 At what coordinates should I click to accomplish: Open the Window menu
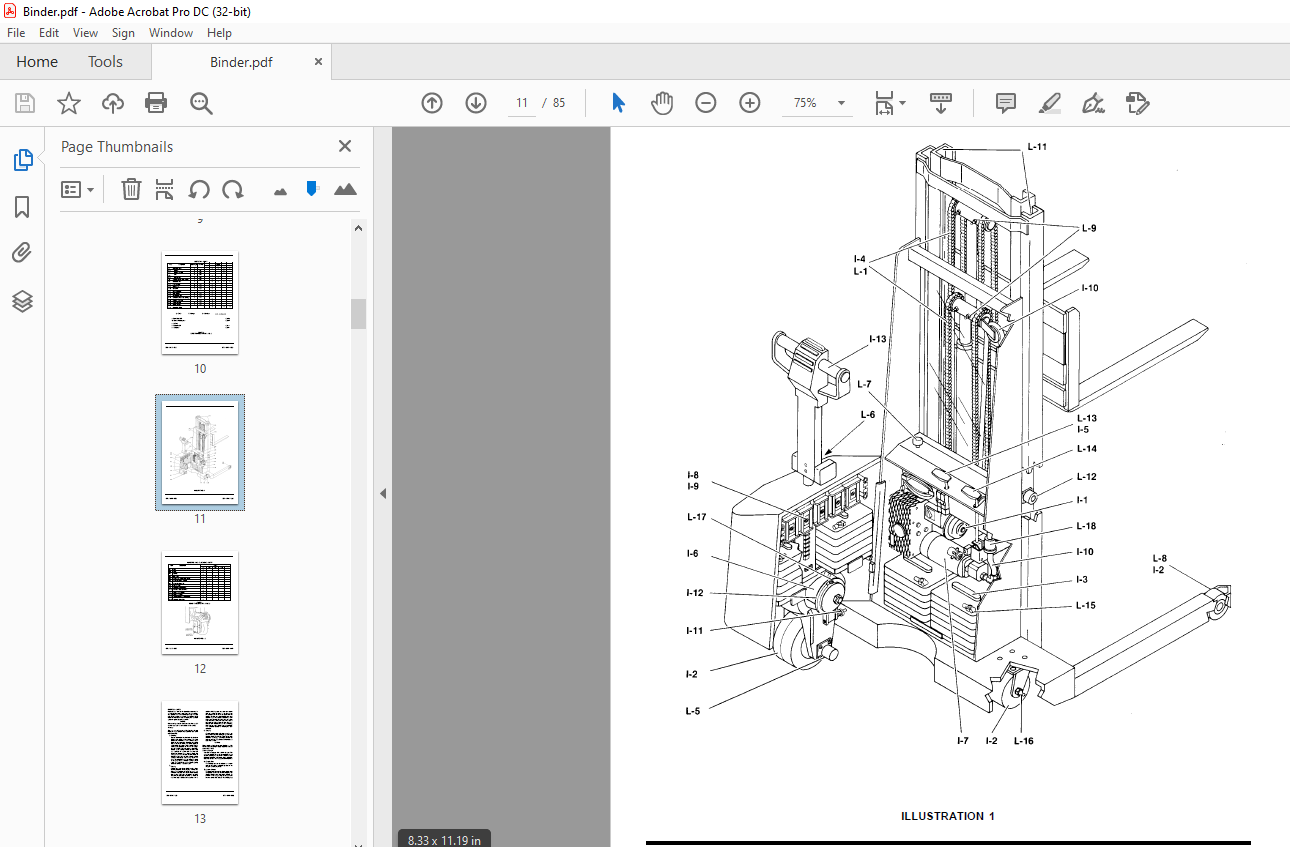point(171,33)
